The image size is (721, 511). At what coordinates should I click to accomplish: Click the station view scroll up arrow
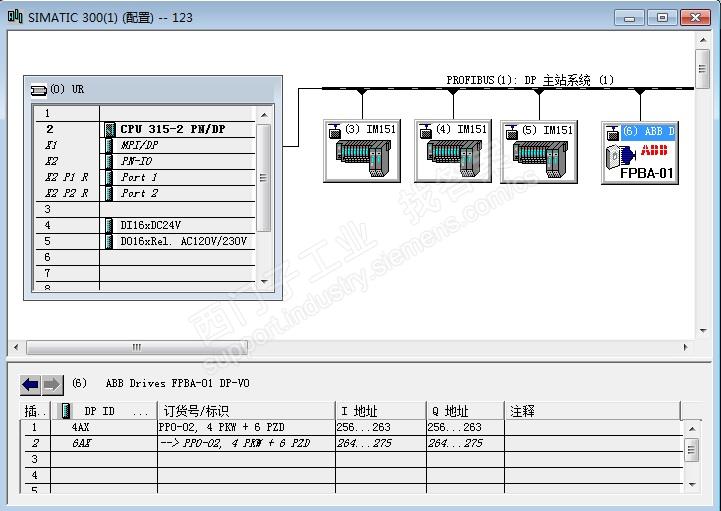[703, 40]
